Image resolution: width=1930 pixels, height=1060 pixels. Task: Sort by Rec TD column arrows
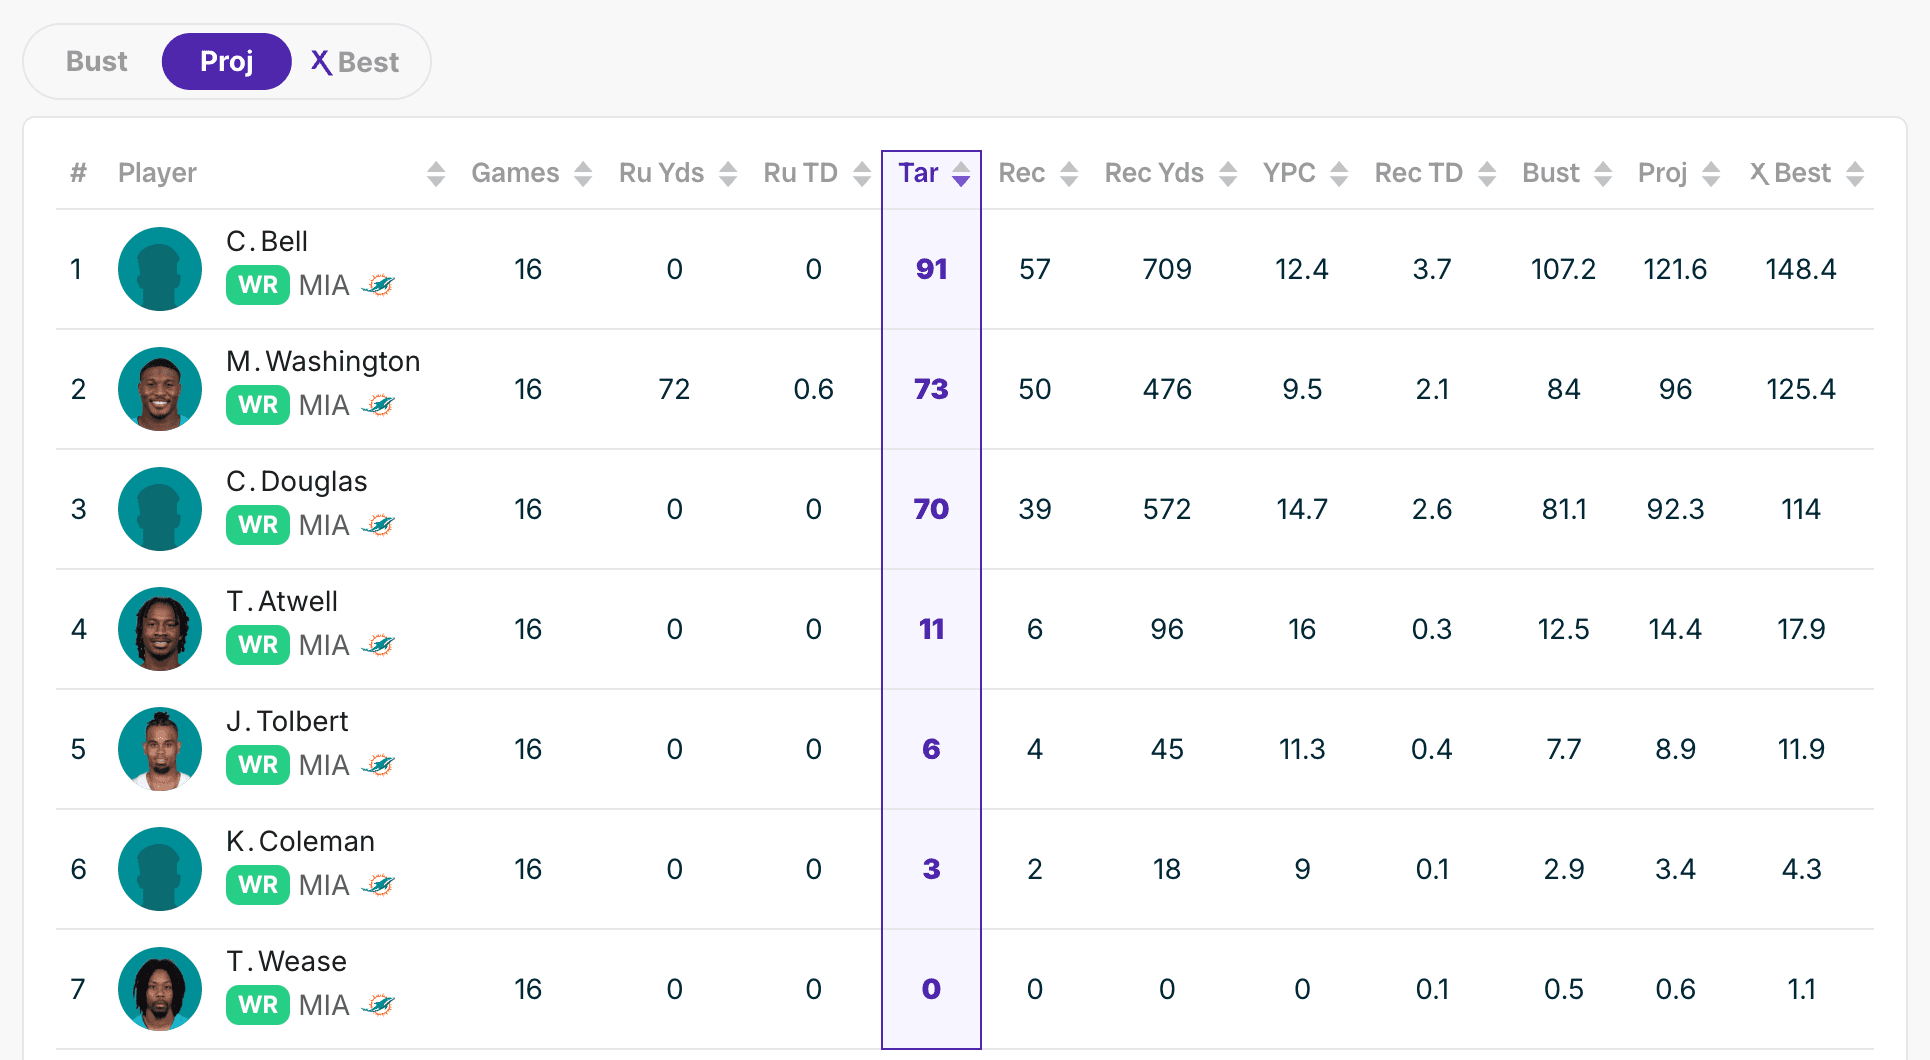click(1487, 174)
